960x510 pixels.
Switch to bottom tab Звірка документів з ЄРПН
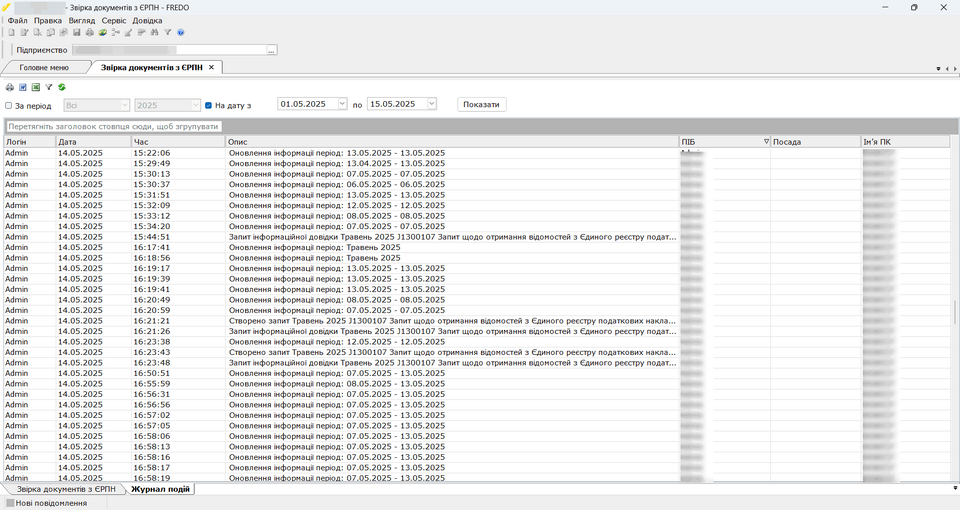pos(66,489)
